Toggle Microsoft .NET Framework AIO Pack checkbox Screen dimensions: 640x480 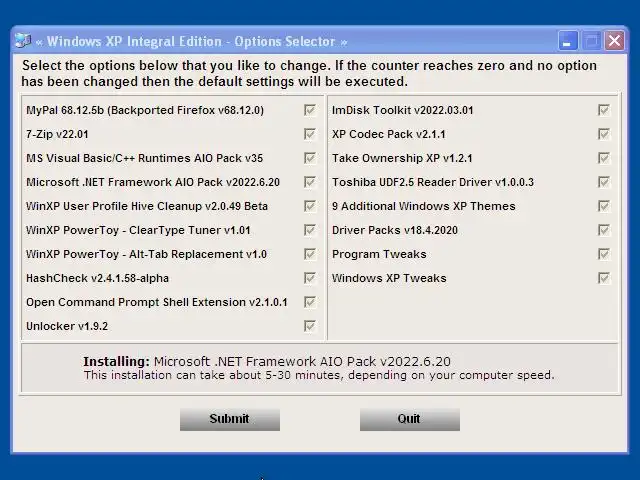coord(310,182)
